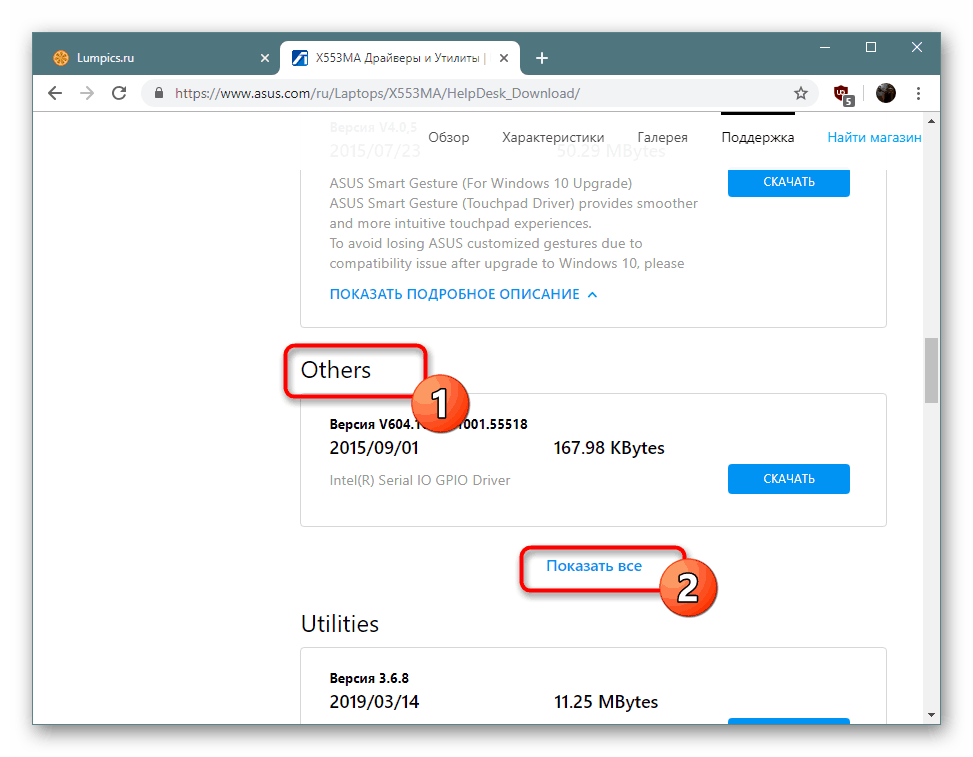Viewport: 973px width, 757px height.
Task: Click the vertical scrollbar thumb
Action: coord(931,370)
